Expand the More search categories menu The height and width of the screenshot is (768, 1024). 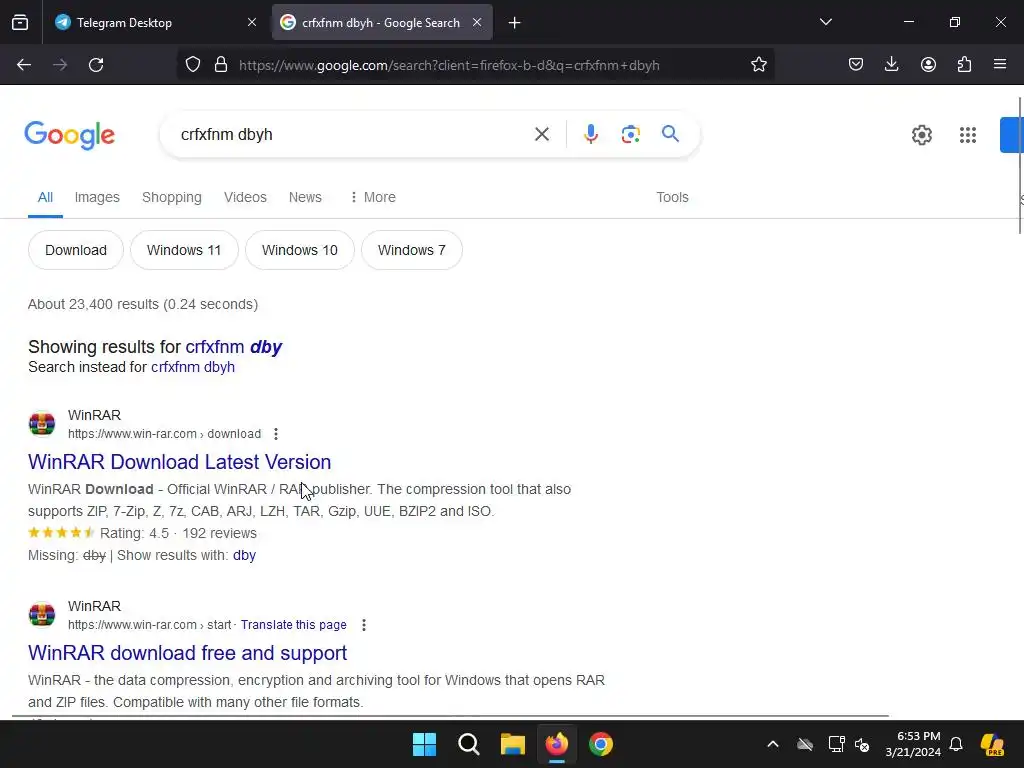[x=373, y=197]
